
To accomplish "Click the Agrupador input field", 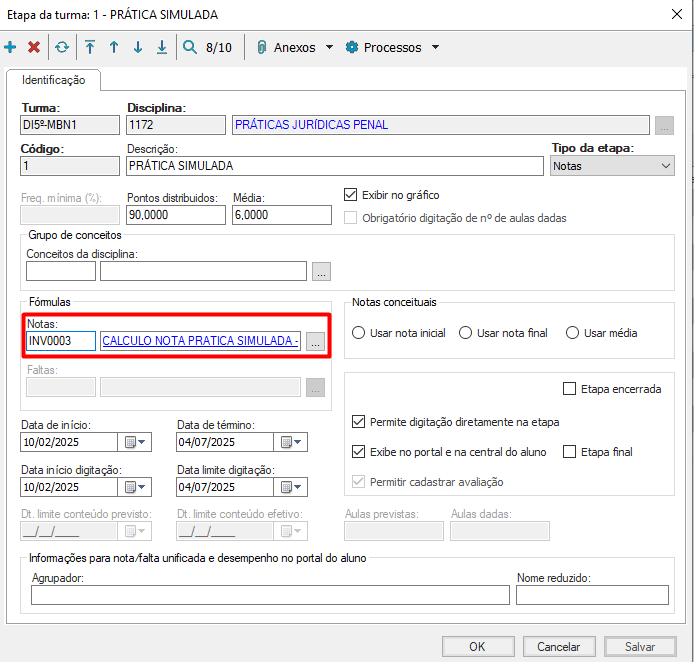I will pyautogui.click(x=270, y=595).
